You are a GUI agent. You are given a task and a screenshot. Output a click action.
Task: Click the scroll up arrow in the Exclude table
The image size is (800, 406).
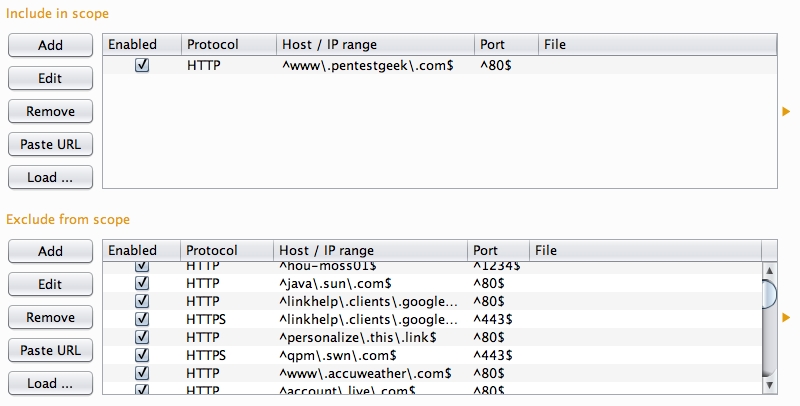point(769,270)
